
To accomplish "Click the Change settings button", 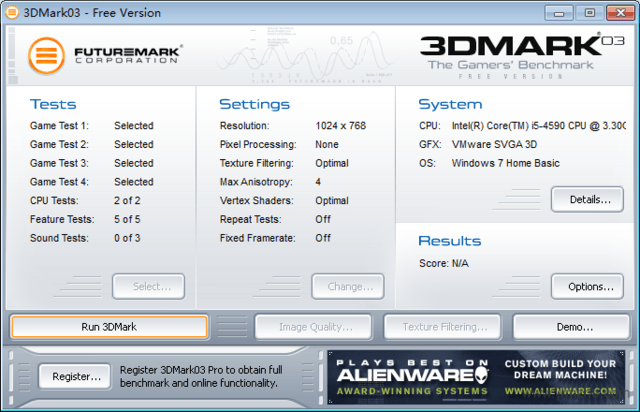I will pos(348,287).
